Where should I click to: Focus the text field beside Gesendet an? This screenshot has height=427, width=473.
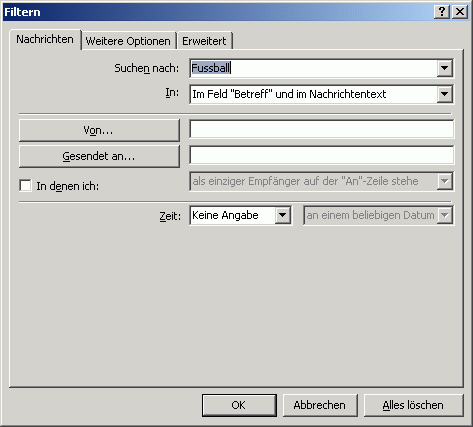[x=321, y=155]
